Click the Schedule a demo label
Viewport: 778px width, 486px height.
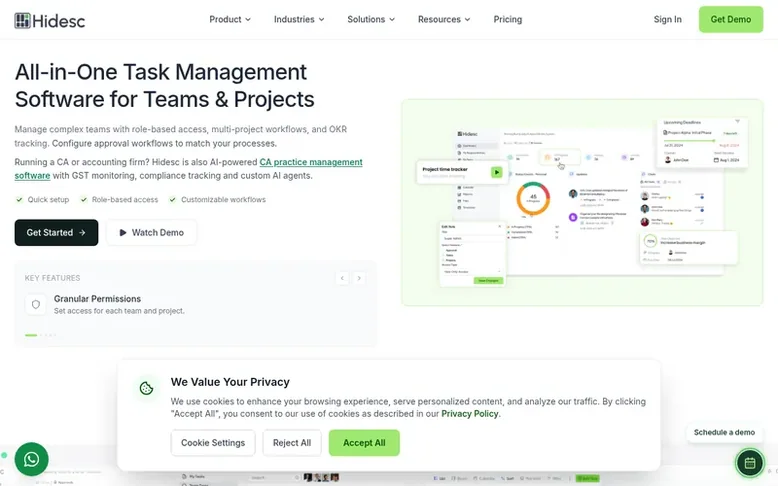tap(724, 432)
